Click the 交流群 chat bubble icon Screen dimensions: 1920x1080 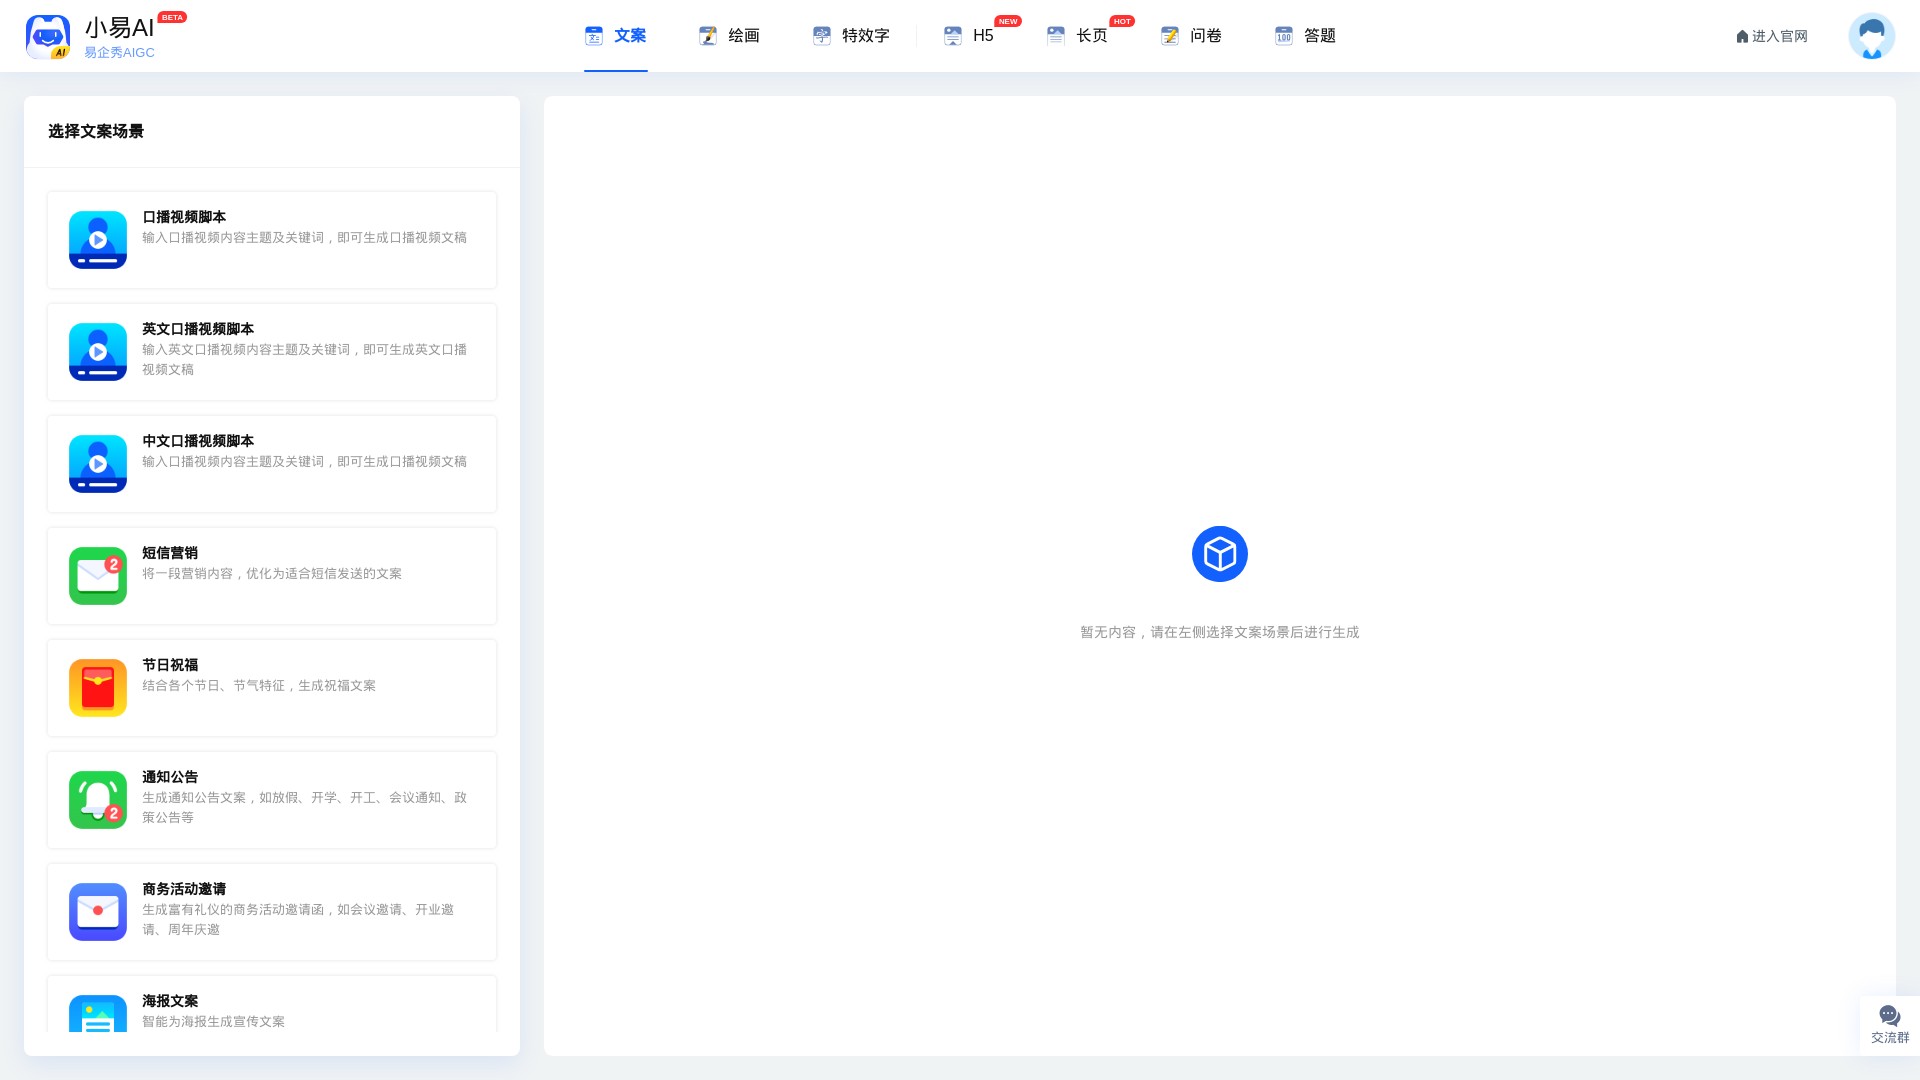1889,1016
